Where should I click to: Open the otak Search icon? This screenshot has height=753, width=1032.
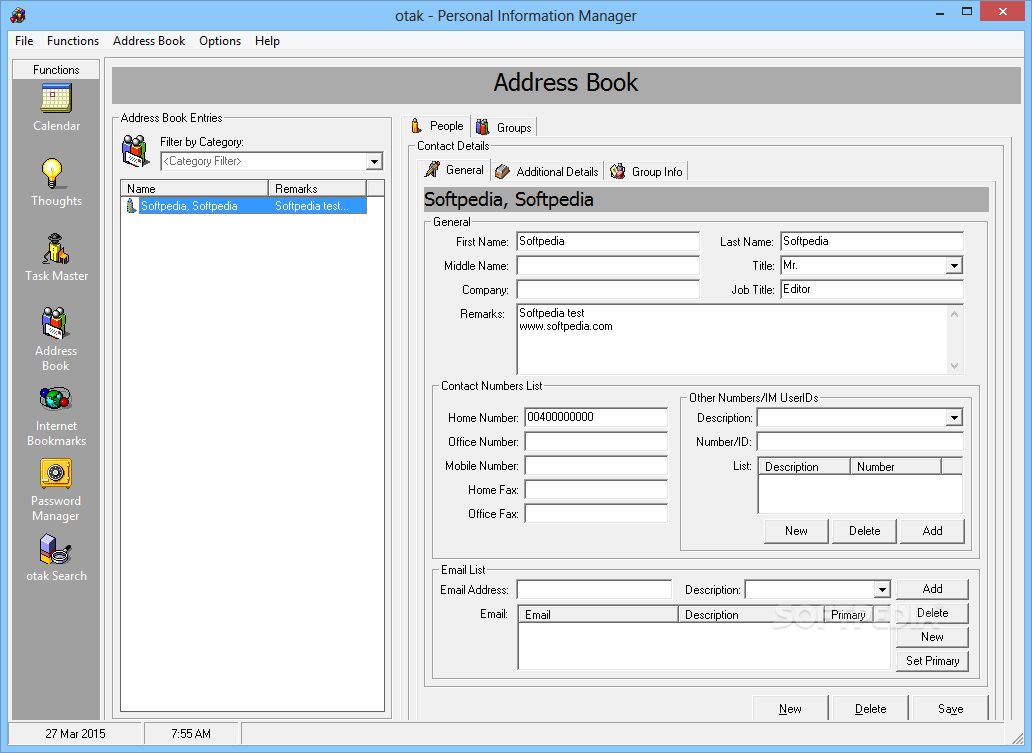(55, 549)
